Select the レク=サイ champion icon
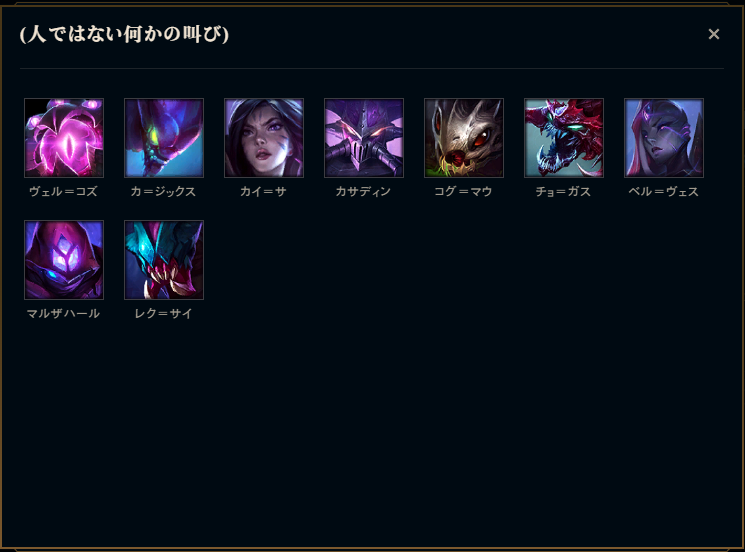745x552 pixels. tap(164, 260)
